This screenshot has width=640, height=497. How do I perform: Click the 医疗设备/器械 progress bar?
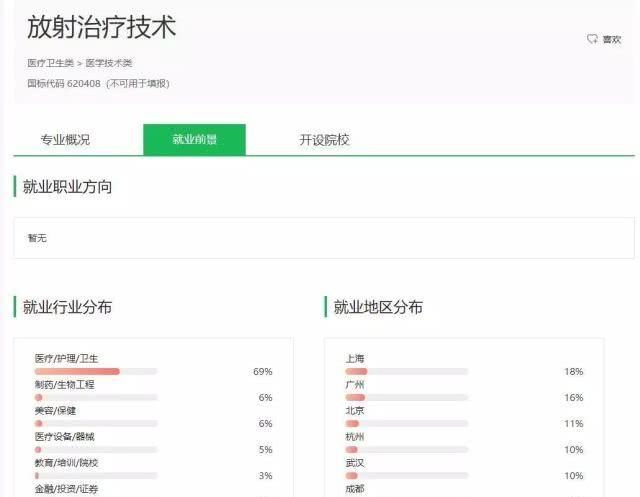[96, 450]
